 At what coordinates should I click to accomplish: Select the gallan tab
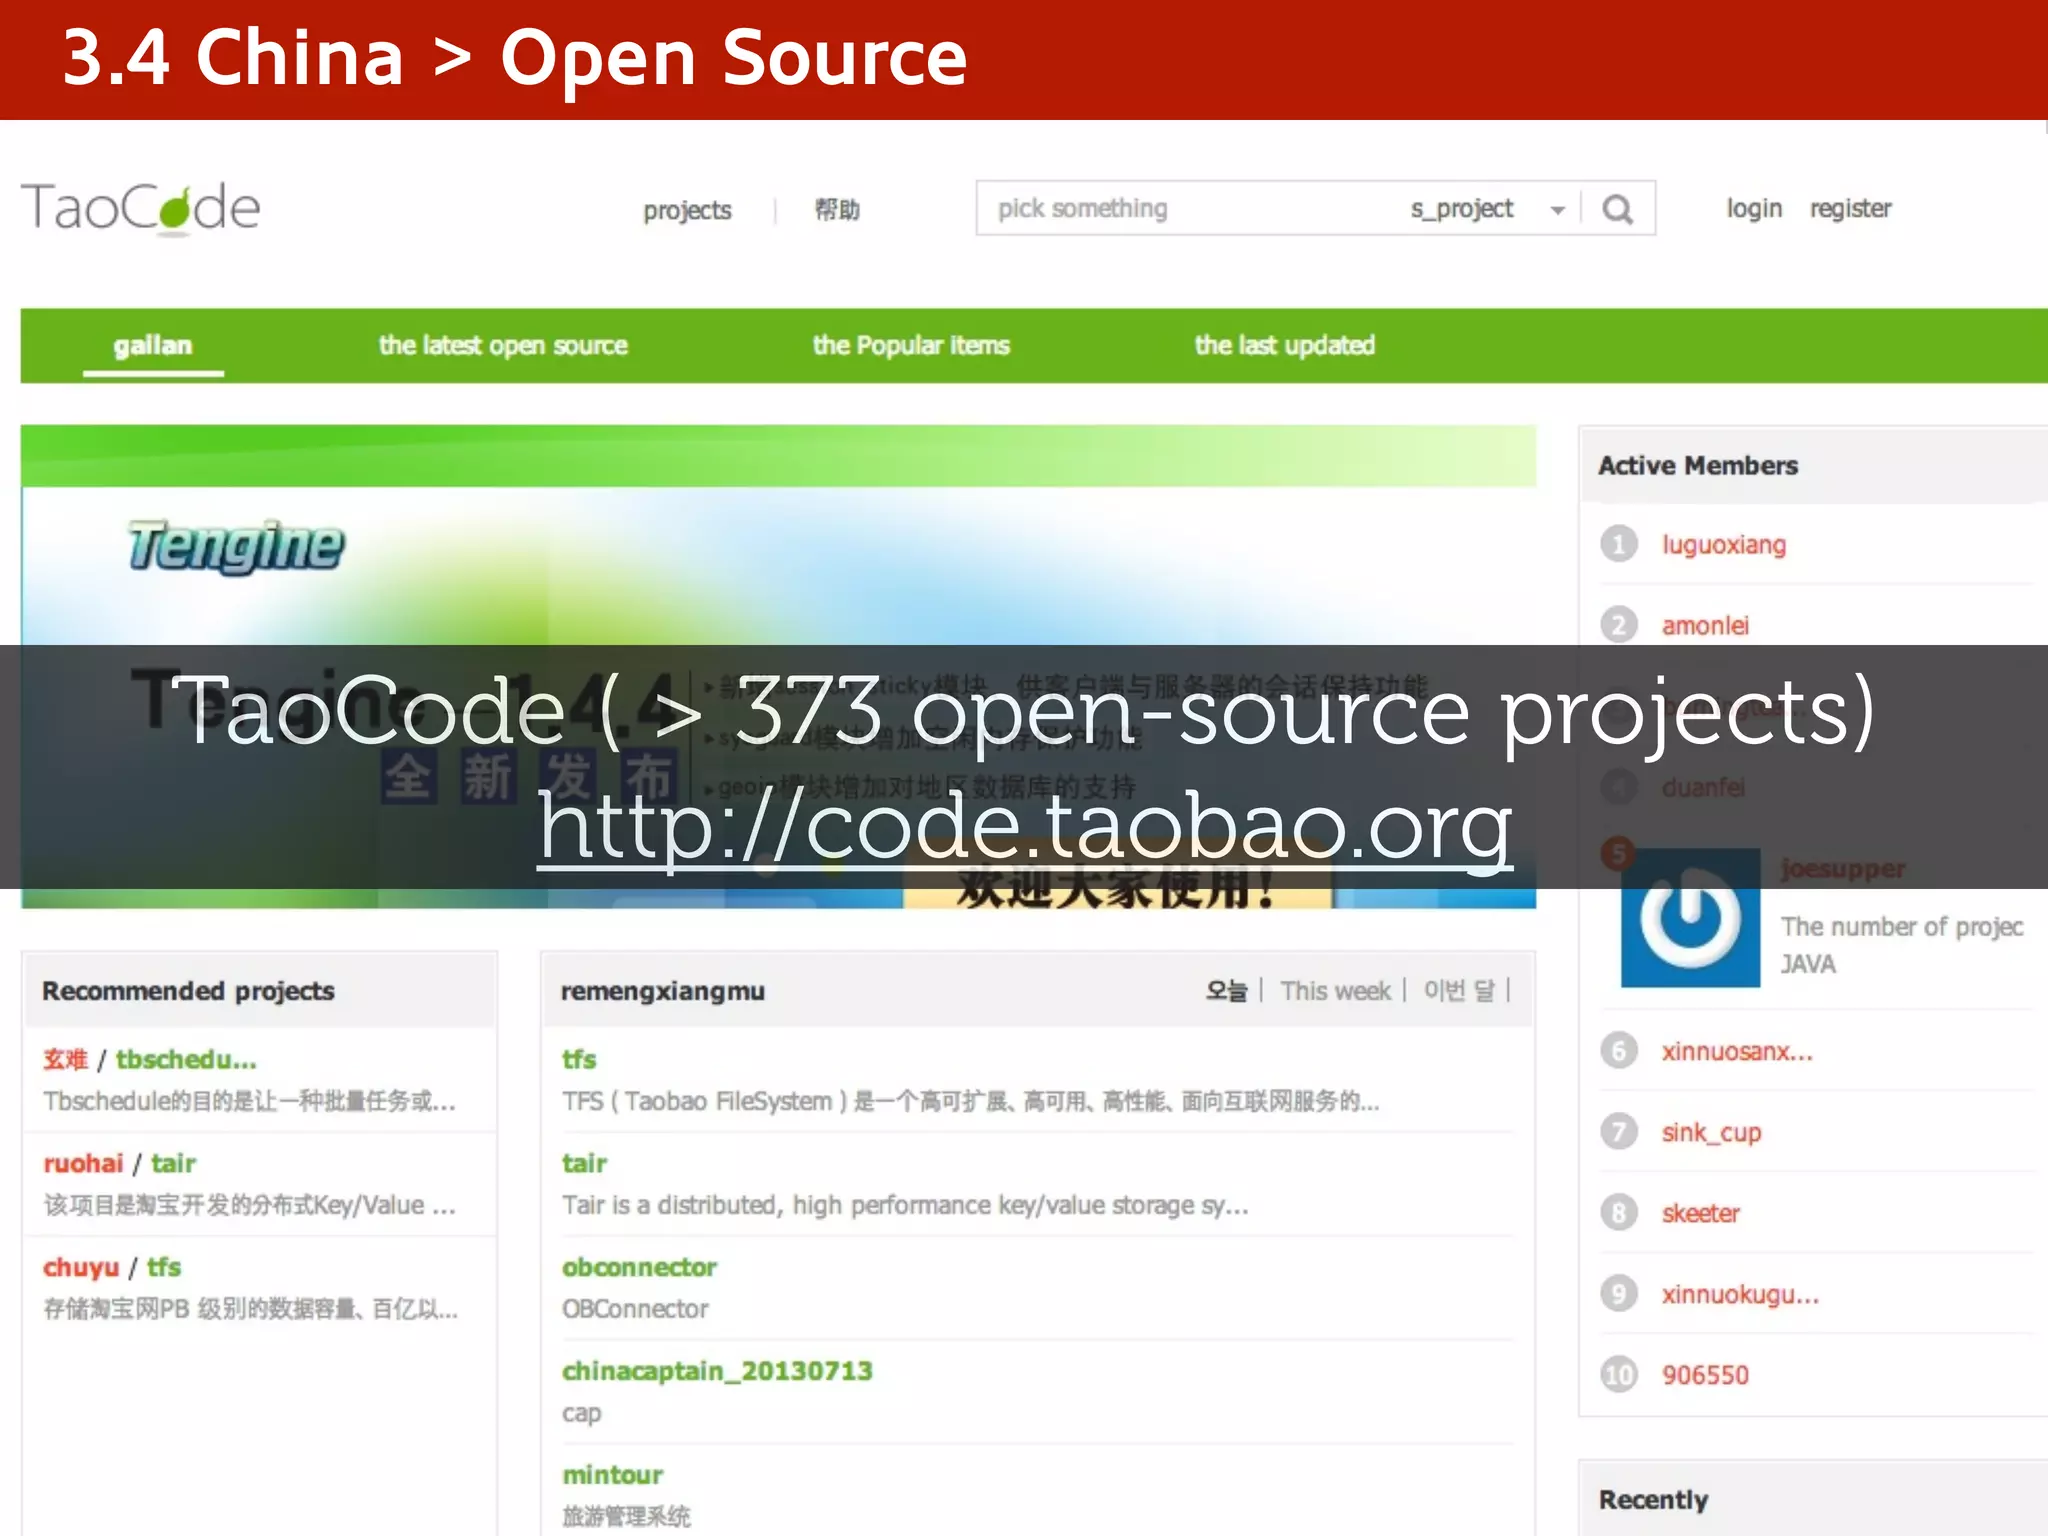[x=152, y=345]
